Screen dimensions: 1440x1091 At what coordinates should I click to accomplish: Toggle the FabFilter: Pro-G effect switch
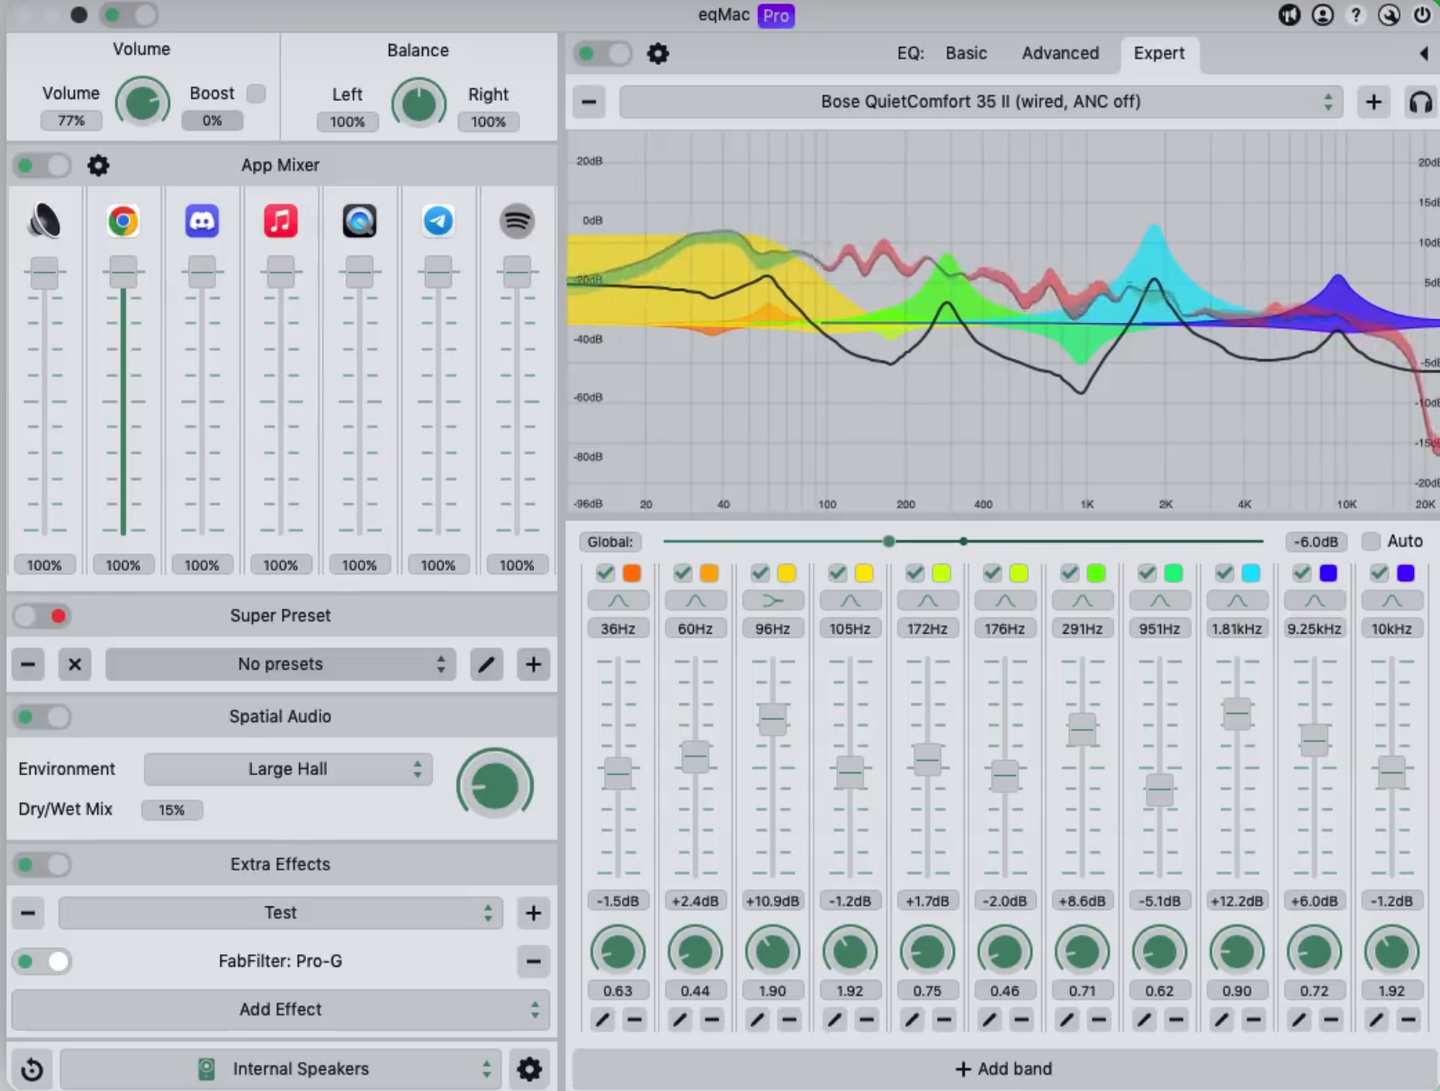pyautogui.click(x=42, y=961)
